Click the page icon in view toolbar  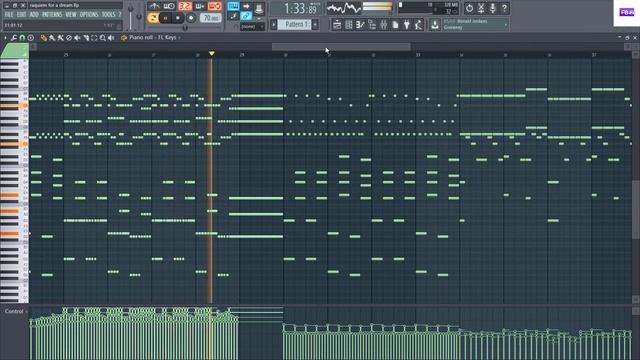[x=395, y=25]
